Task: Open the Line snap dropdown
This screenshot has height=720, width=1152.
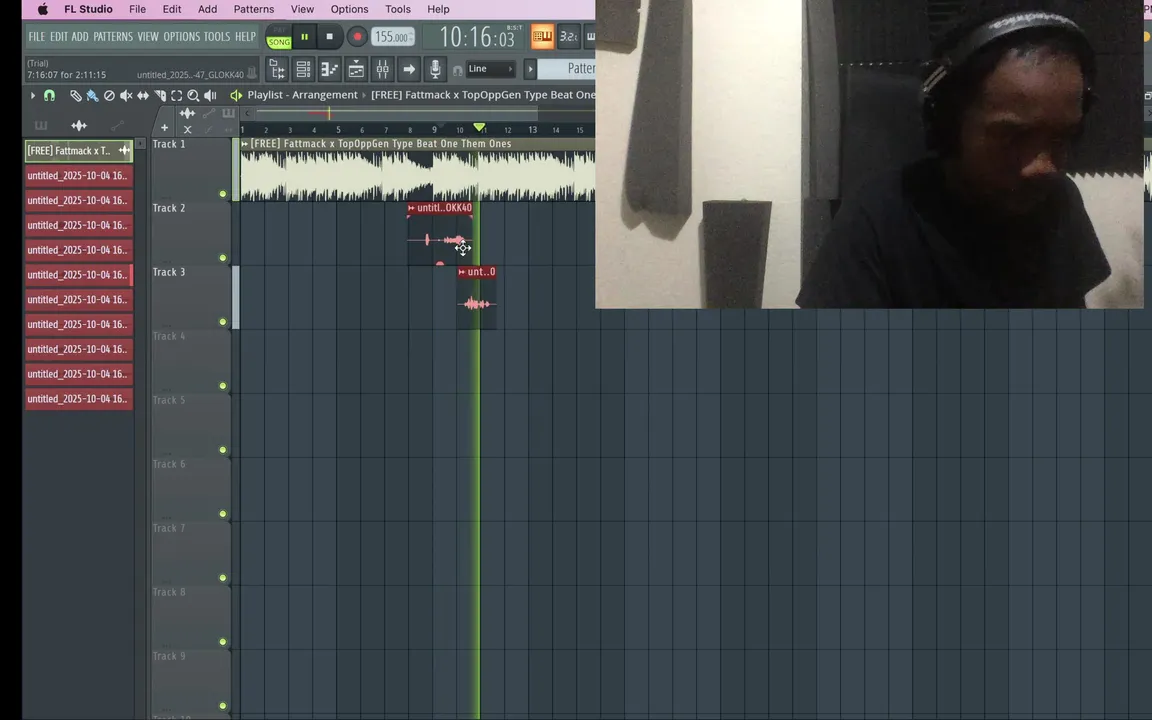Action: coord(490,69)
